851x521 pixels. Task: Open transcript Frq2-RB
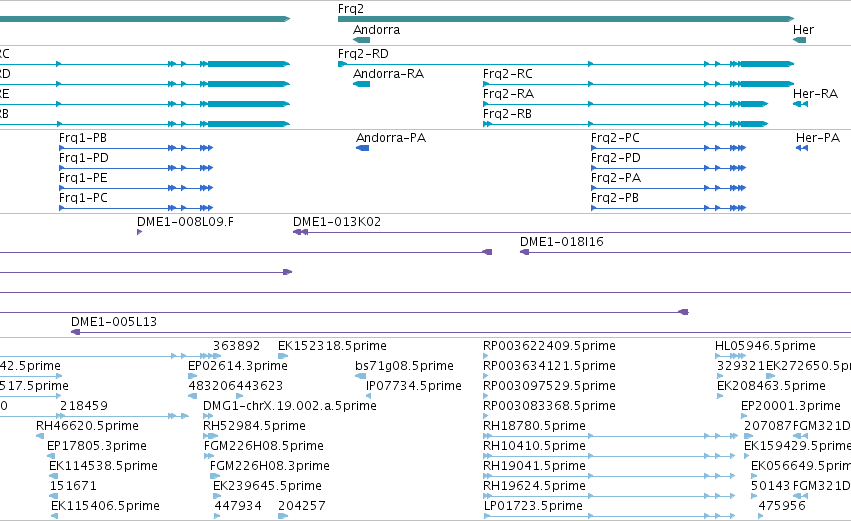point(507,114)
